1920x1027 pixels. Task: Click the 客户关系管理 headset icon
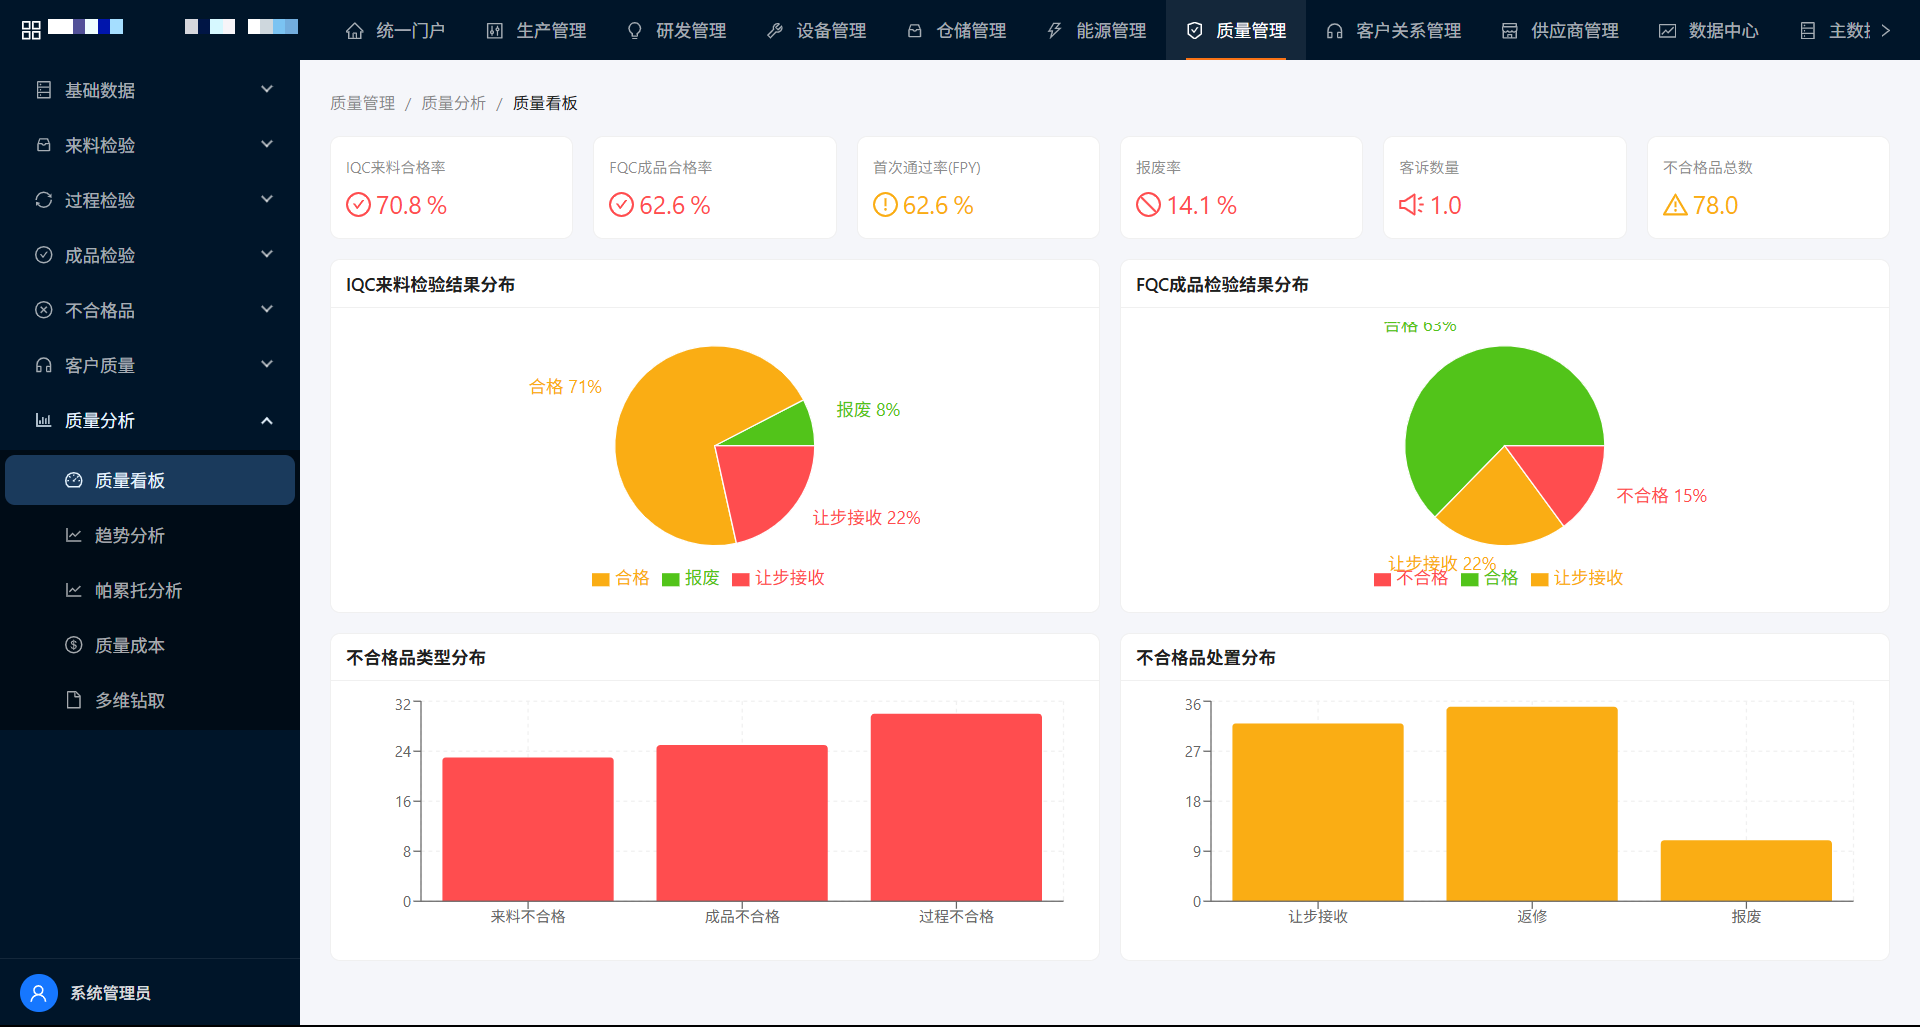[1334, 31]
